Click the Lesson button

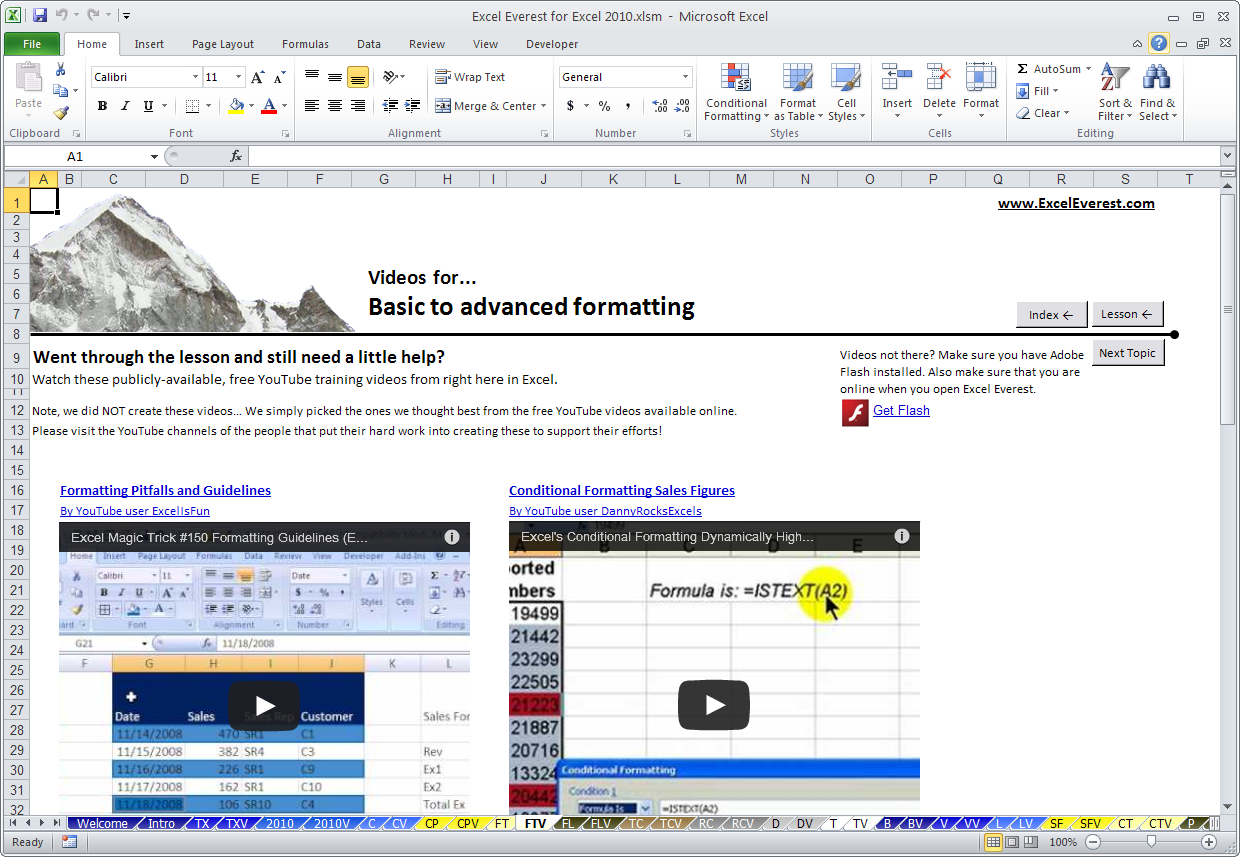pos(1127,314)
